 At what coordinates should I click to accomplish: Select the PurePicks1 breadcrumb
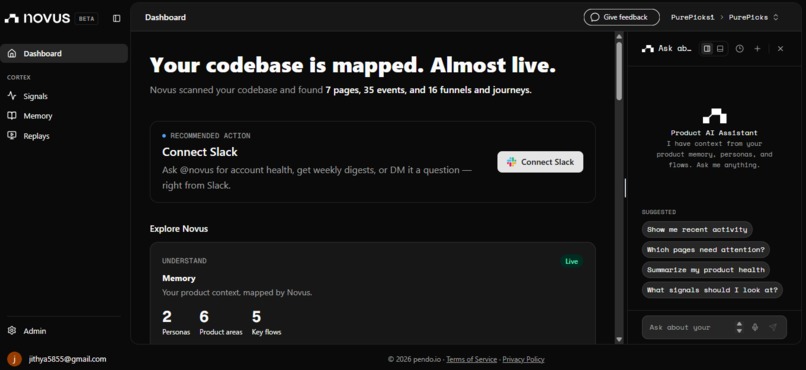(x=692, y=17)
